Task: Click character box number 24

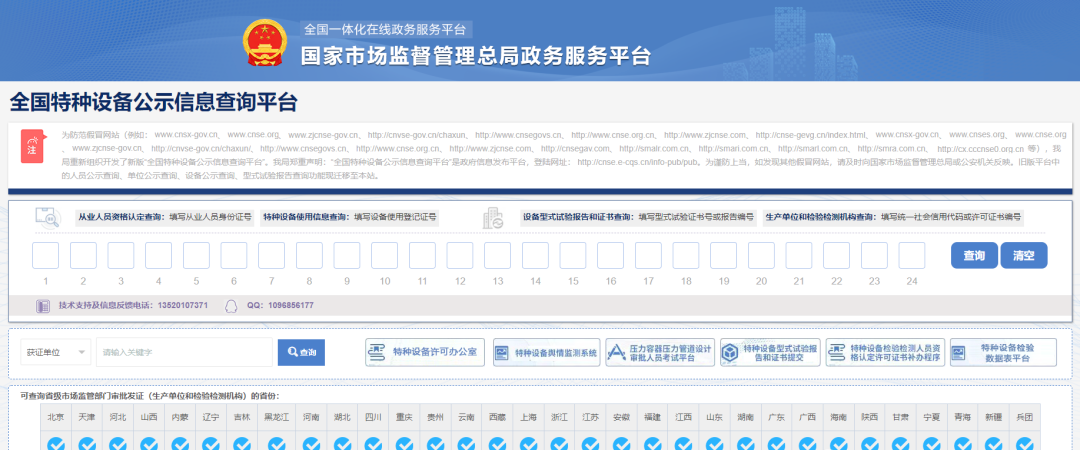Action: click(x=912, y=255)
